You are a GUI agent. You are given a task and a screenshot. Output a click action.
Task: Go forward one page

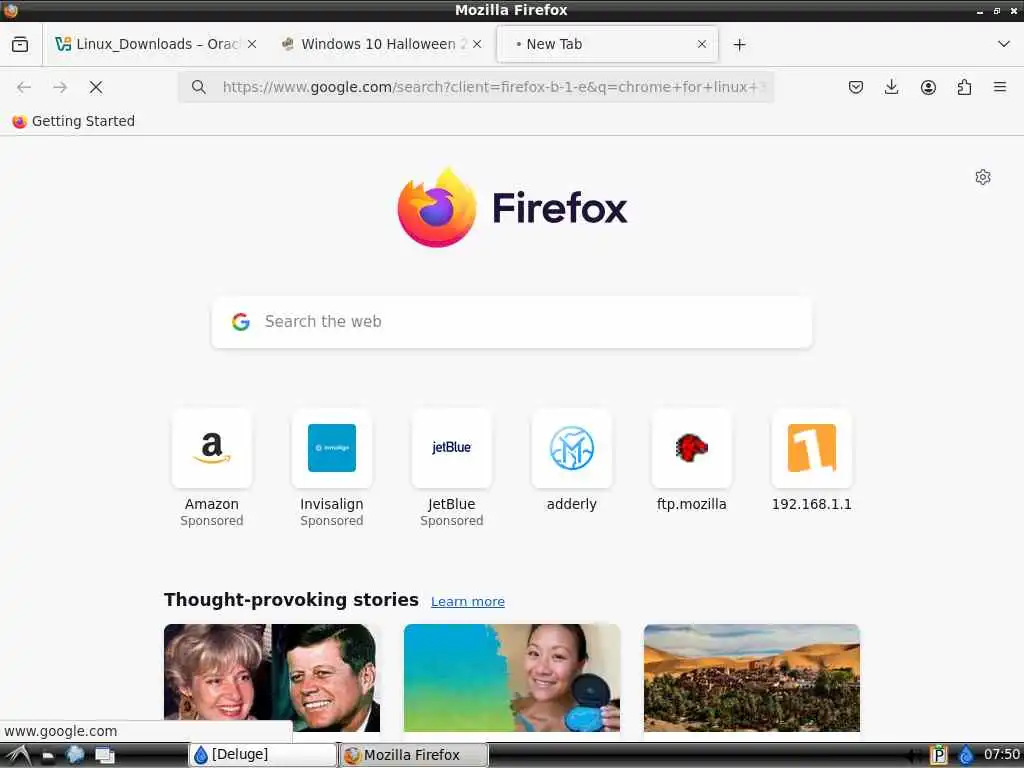[x=60, y=87]
